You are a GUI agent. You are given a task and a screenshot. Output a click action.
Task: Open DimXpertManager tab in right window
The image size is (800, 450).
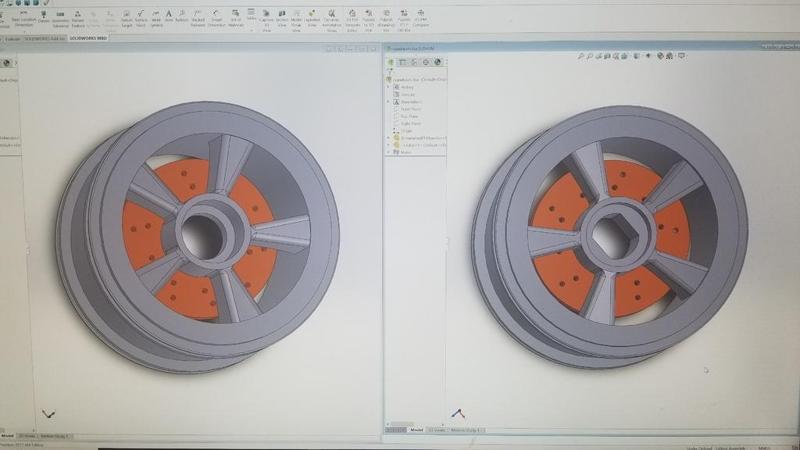[x=426, y=62]
